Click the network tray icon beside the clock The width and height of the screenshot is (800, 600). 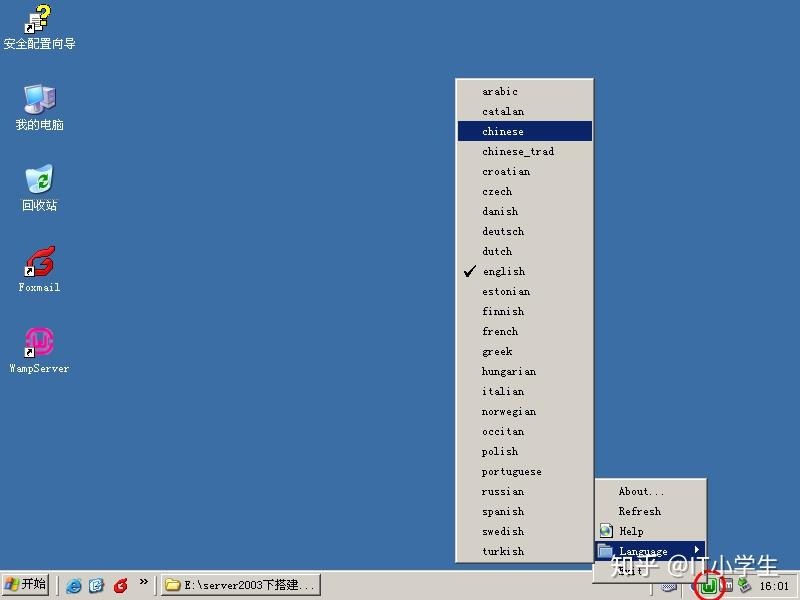click(x=744, y=586)
